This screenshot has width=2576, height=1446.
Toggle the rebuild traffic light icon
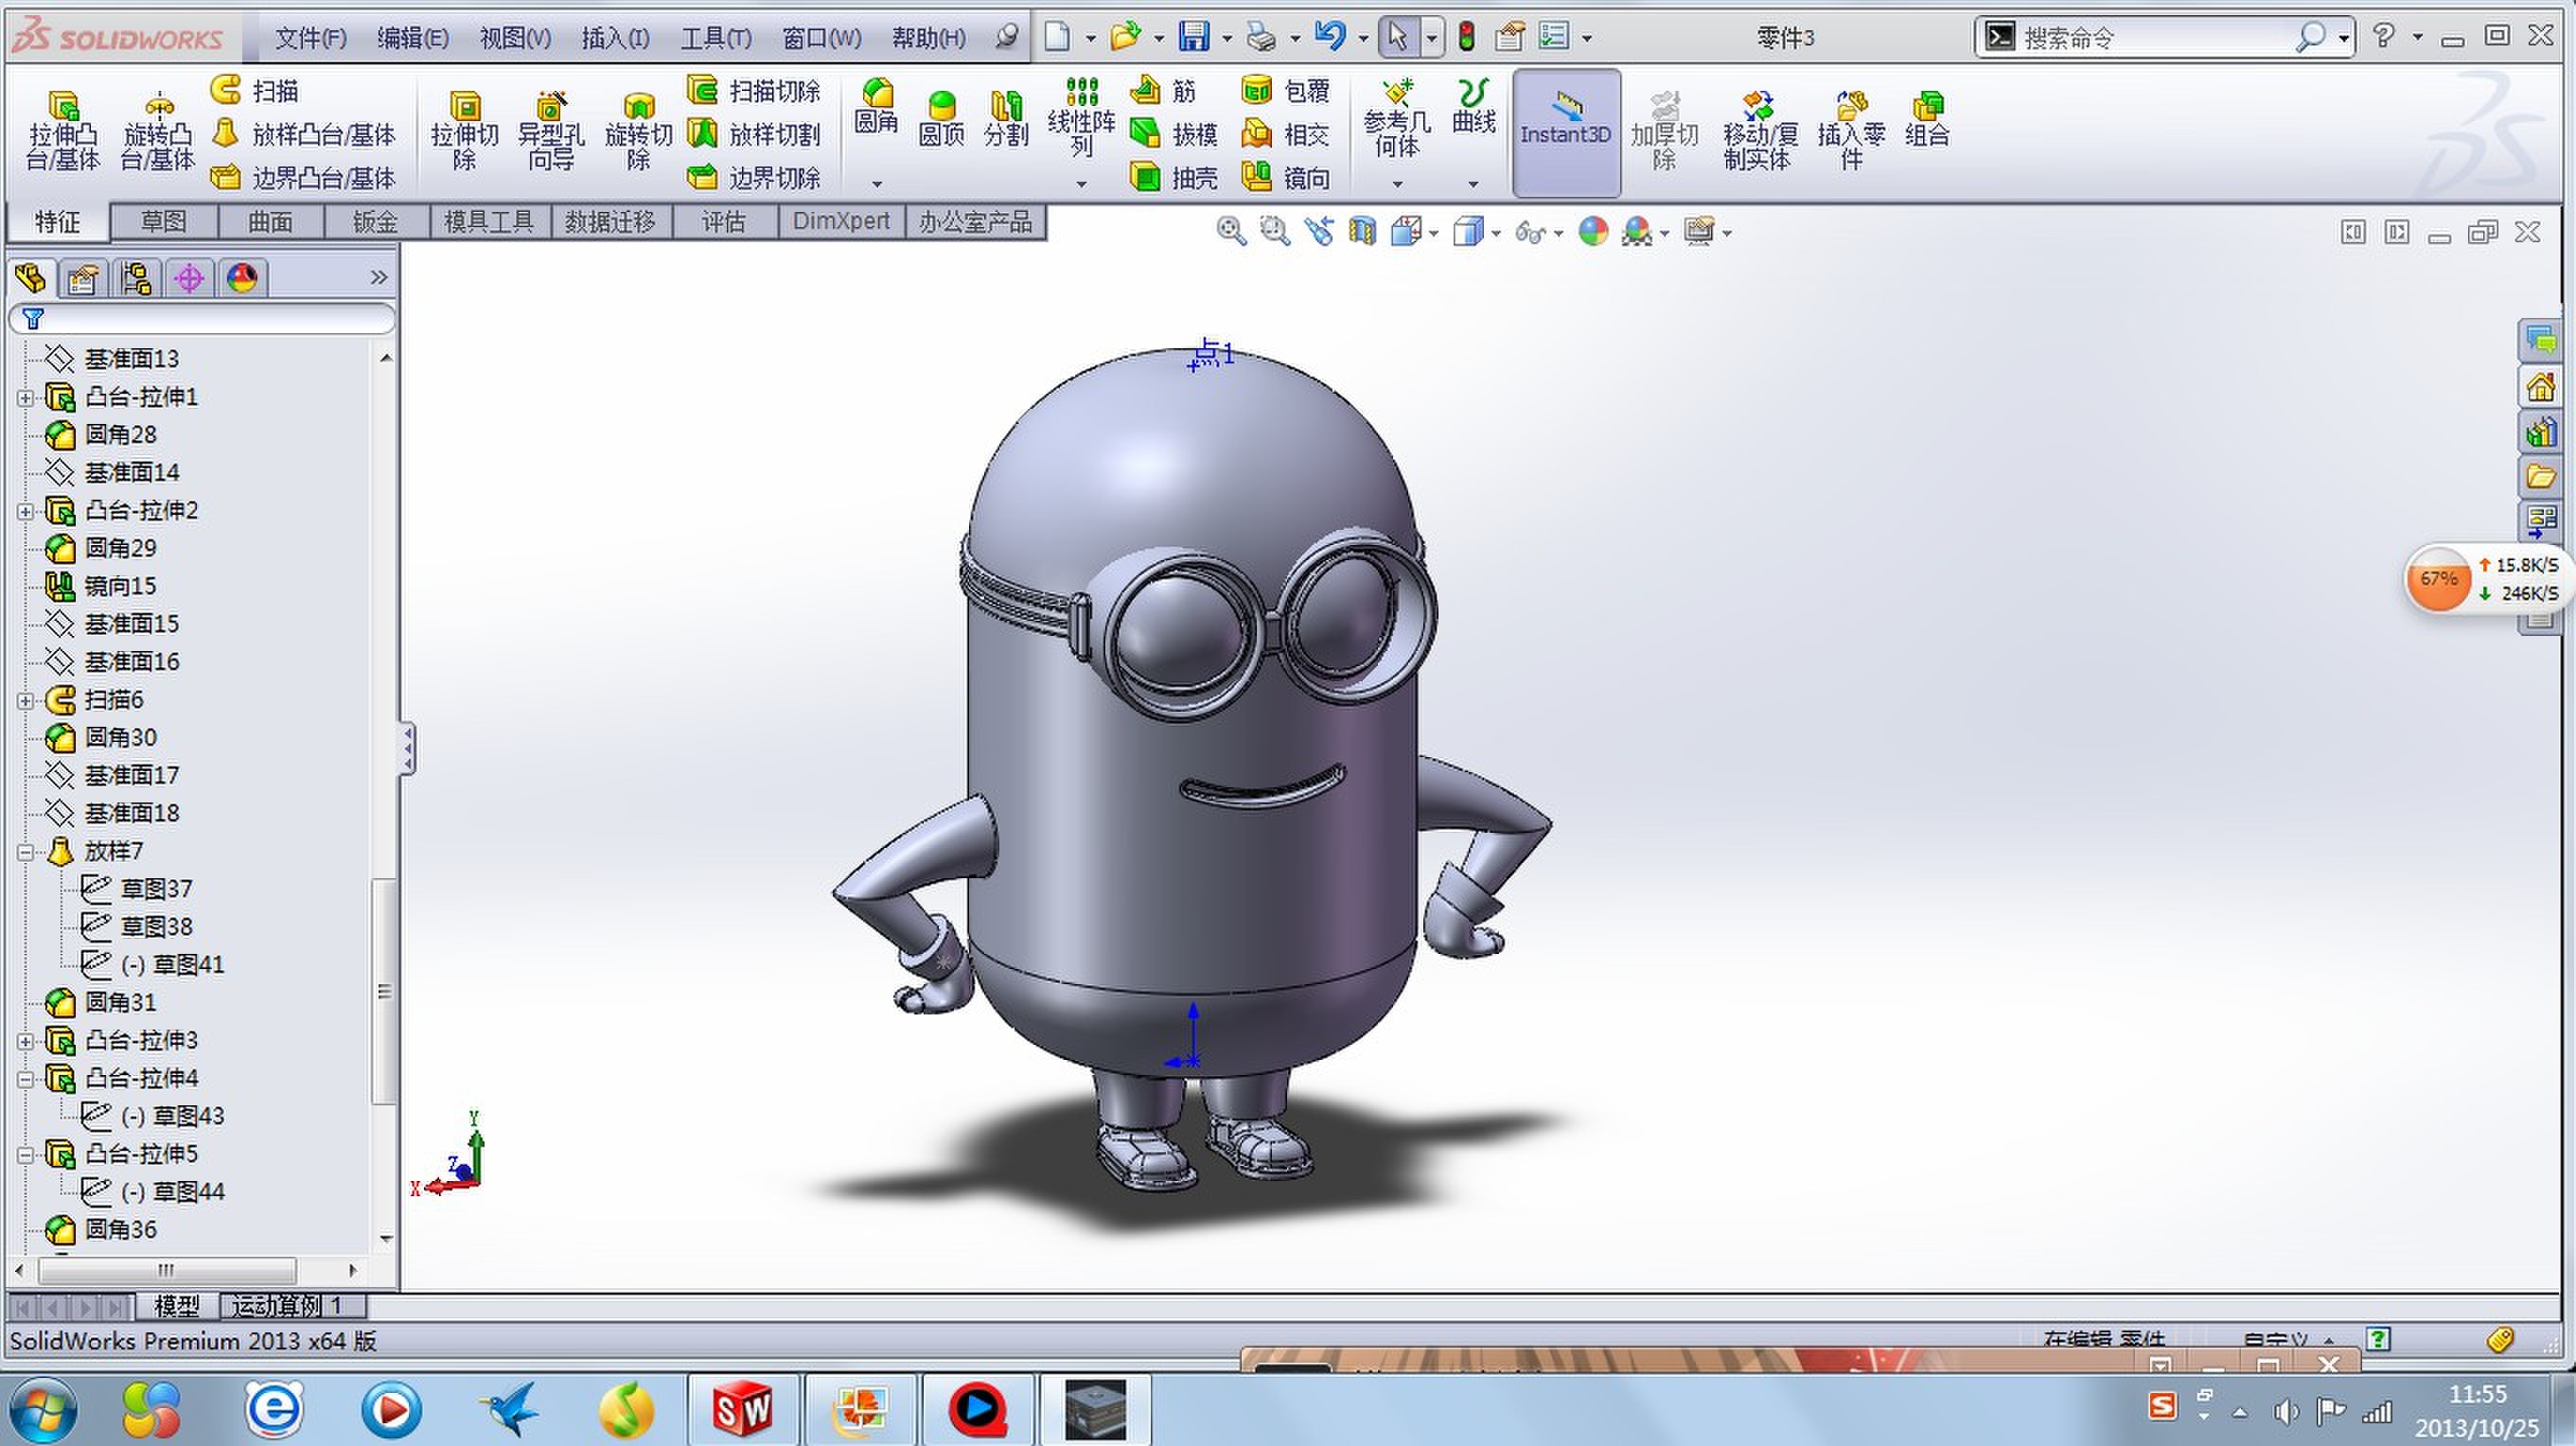tap(1467, 38)
